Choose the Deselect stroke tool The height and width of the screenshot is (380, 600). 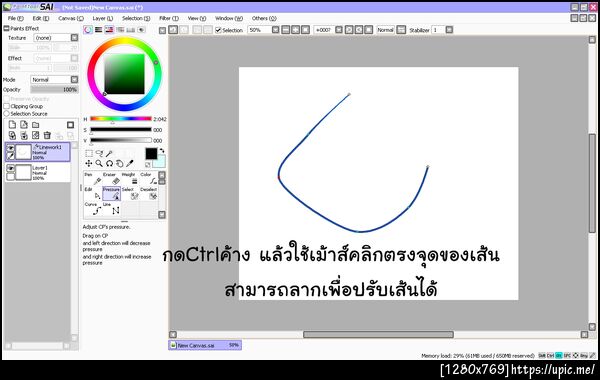pos(148,194)
